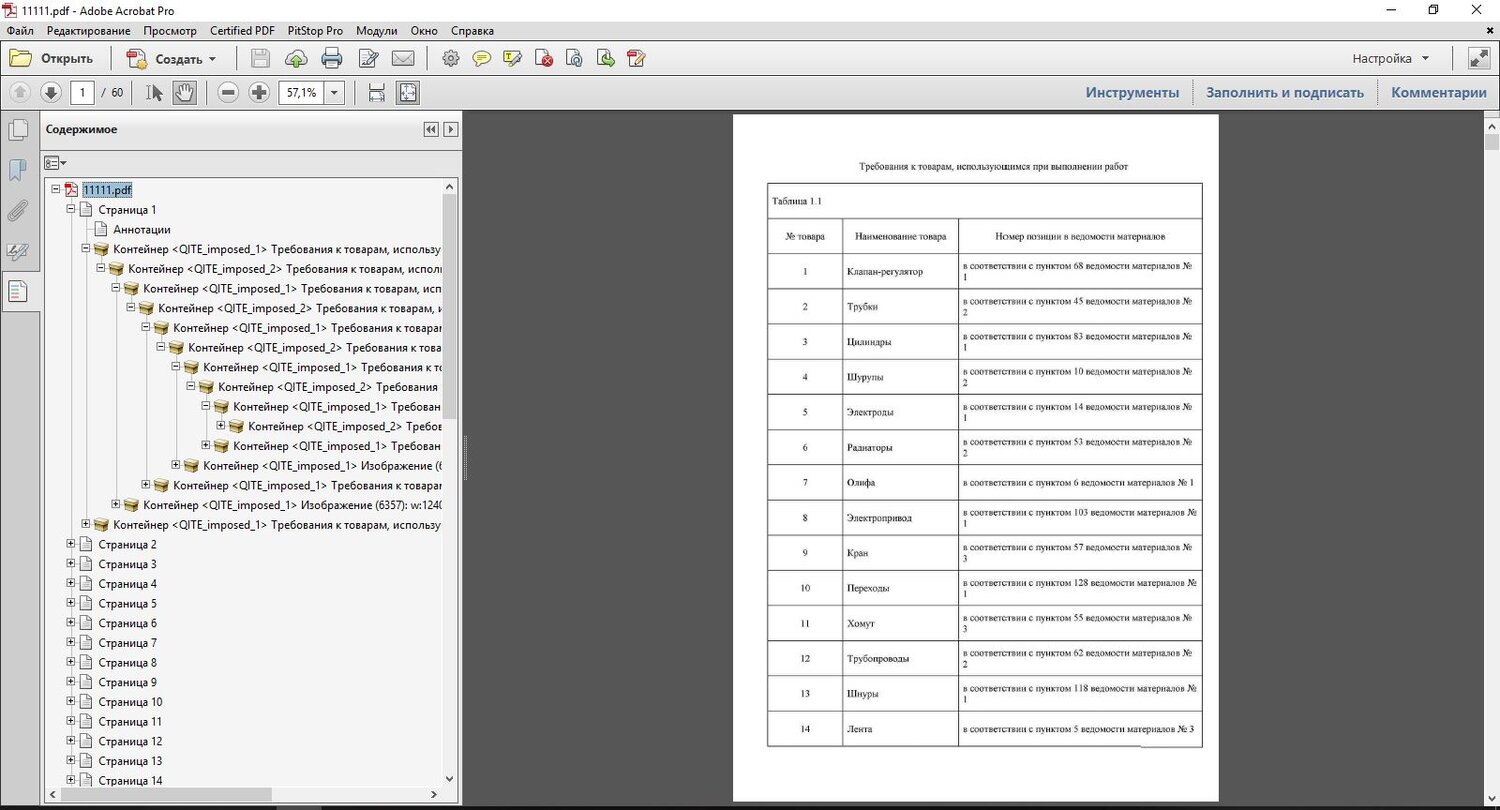Open the Окно menu
This screenshot has height=810, width=1500.
426,31
